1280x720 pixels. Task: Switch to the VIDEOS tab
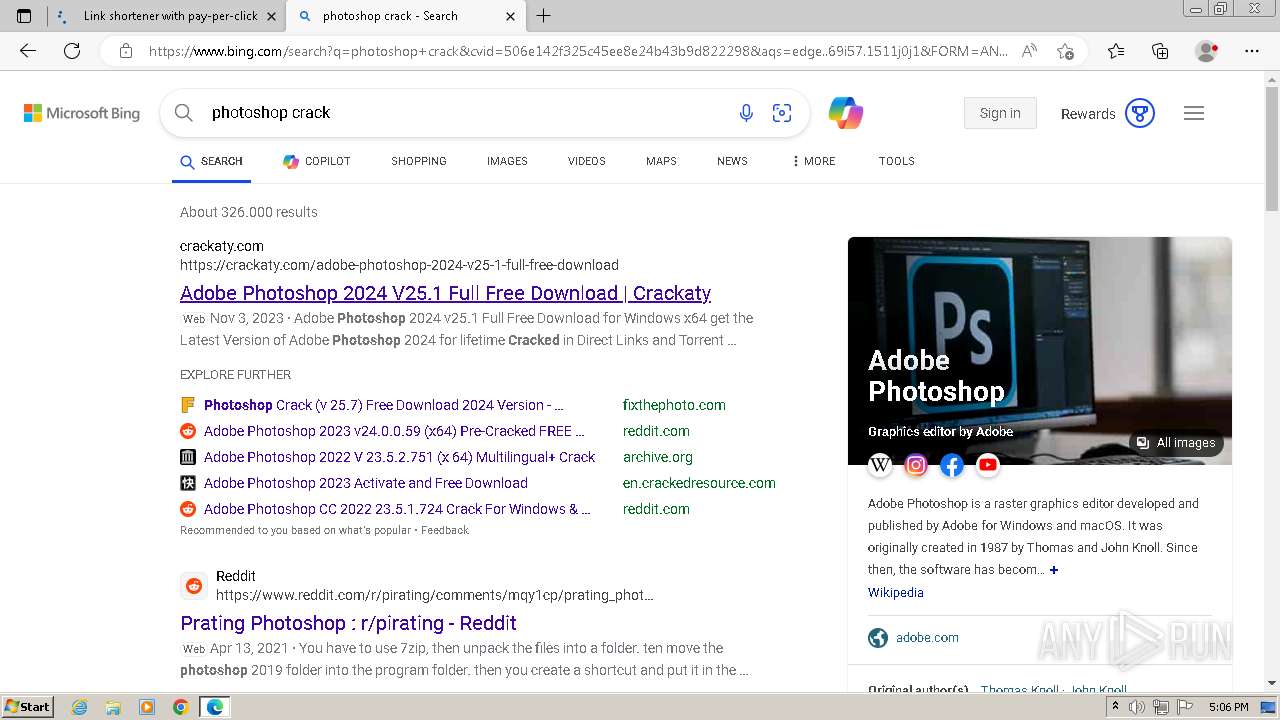point(587,161)
